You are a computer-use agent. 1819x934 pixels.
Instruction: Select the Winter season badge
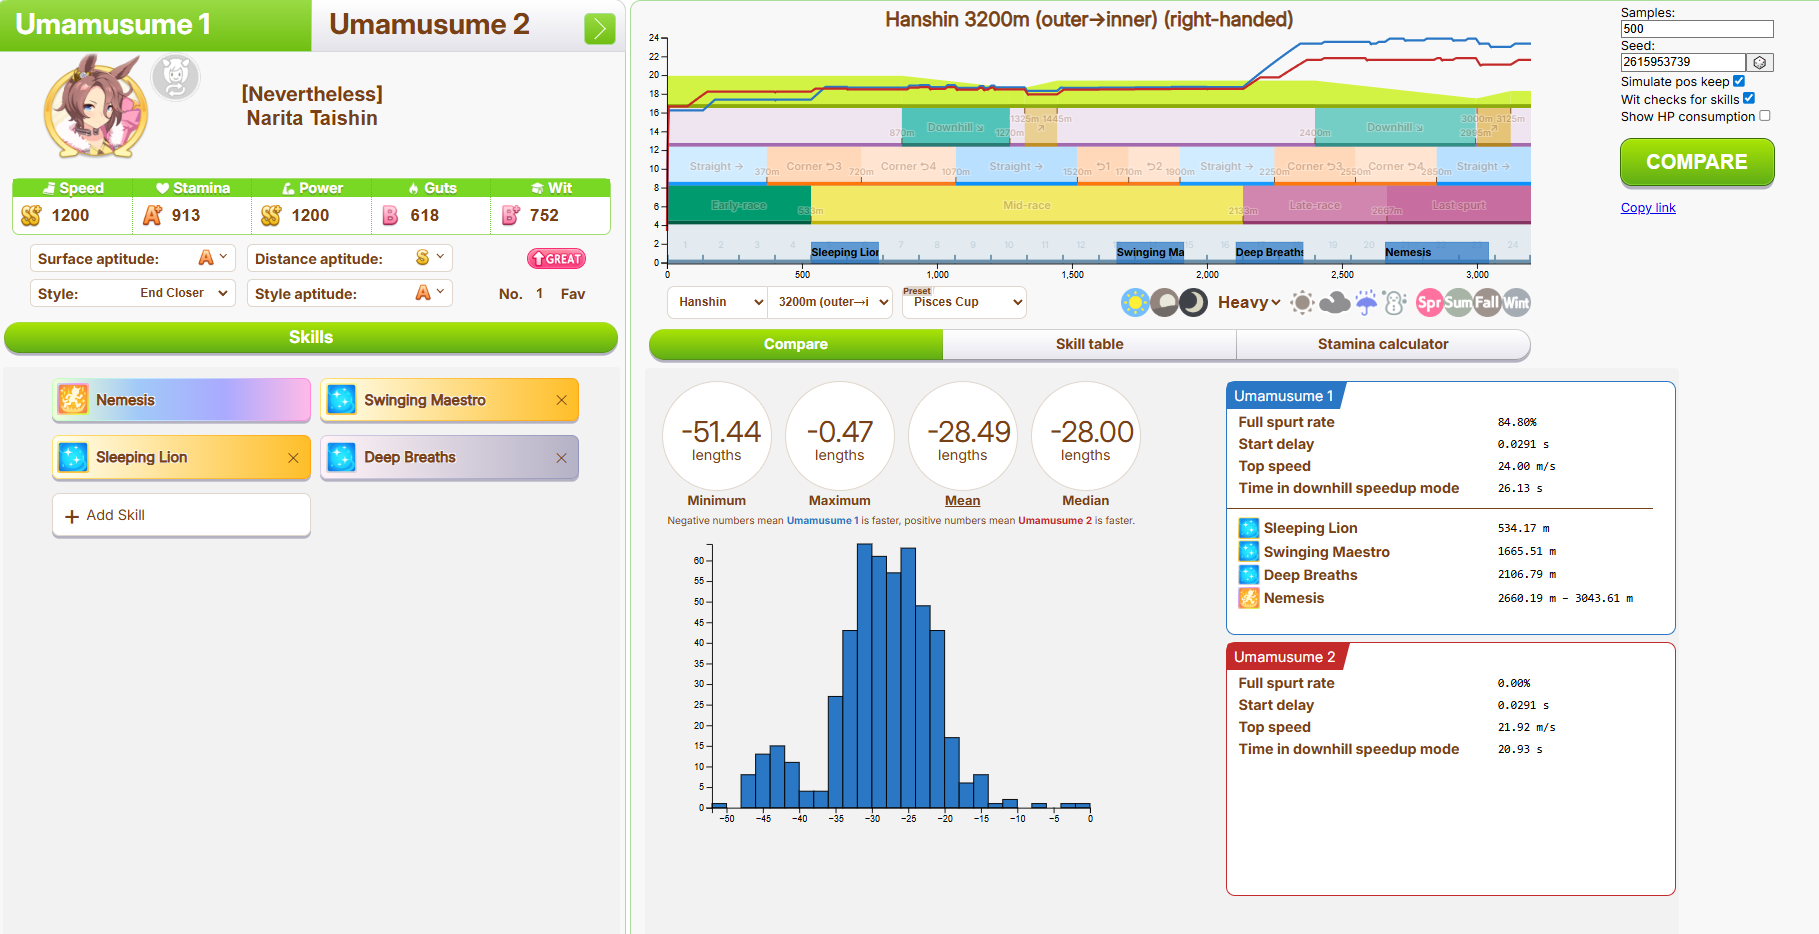(1517, 302)
